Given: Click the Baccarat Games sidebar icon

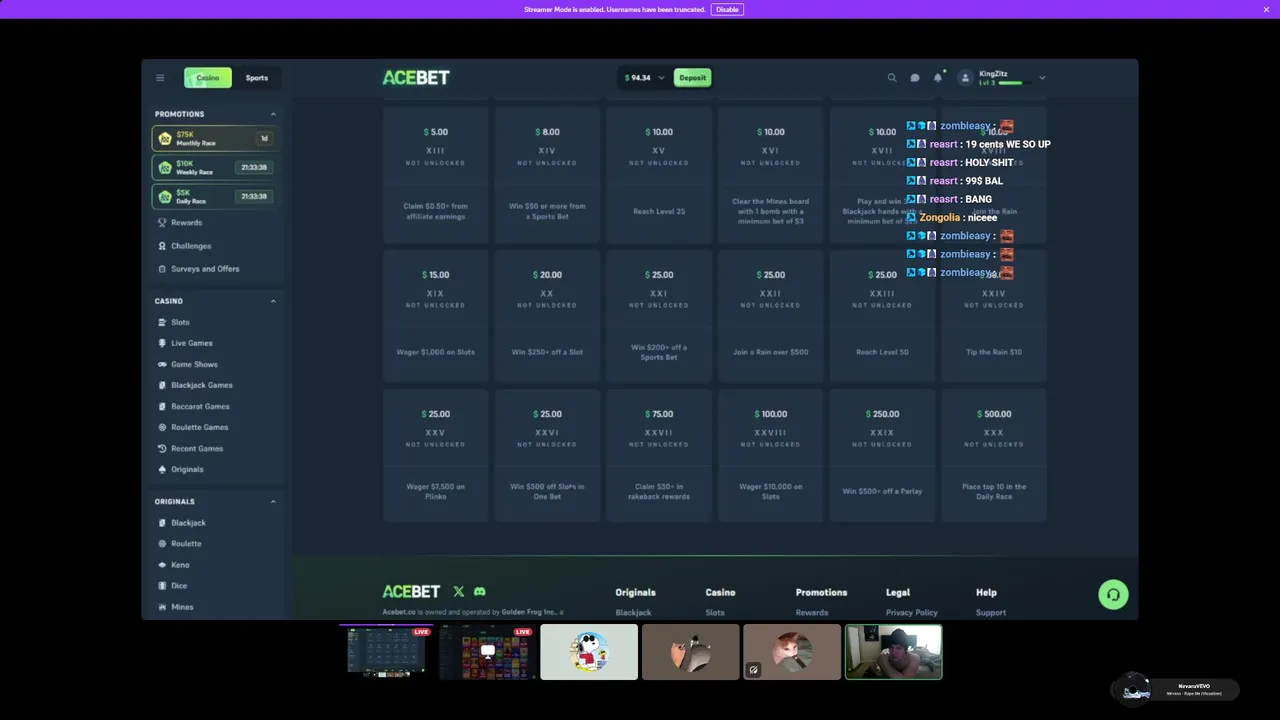Looking at the screenshot, I should pos(162,406).
